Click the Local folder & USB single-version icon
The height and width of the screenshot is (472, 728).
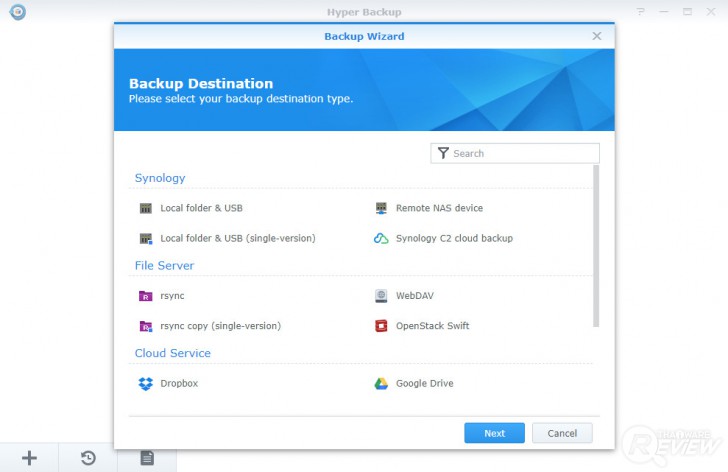(x=146, y=239)
